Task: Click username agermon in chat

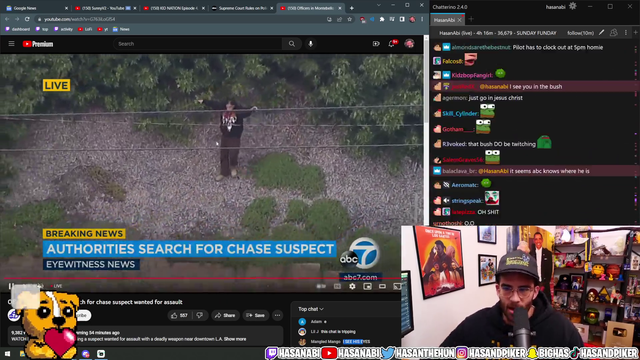Action: click(454, 98)
